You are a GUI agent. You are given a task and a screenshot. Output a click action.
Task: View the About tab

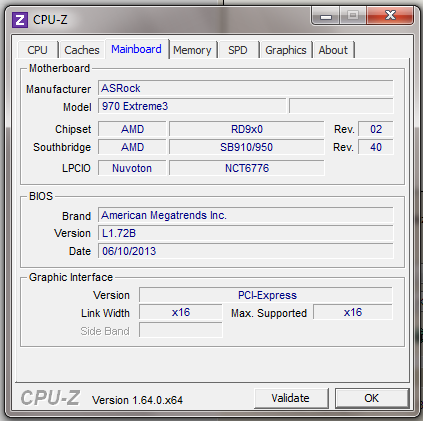(333, 50)
